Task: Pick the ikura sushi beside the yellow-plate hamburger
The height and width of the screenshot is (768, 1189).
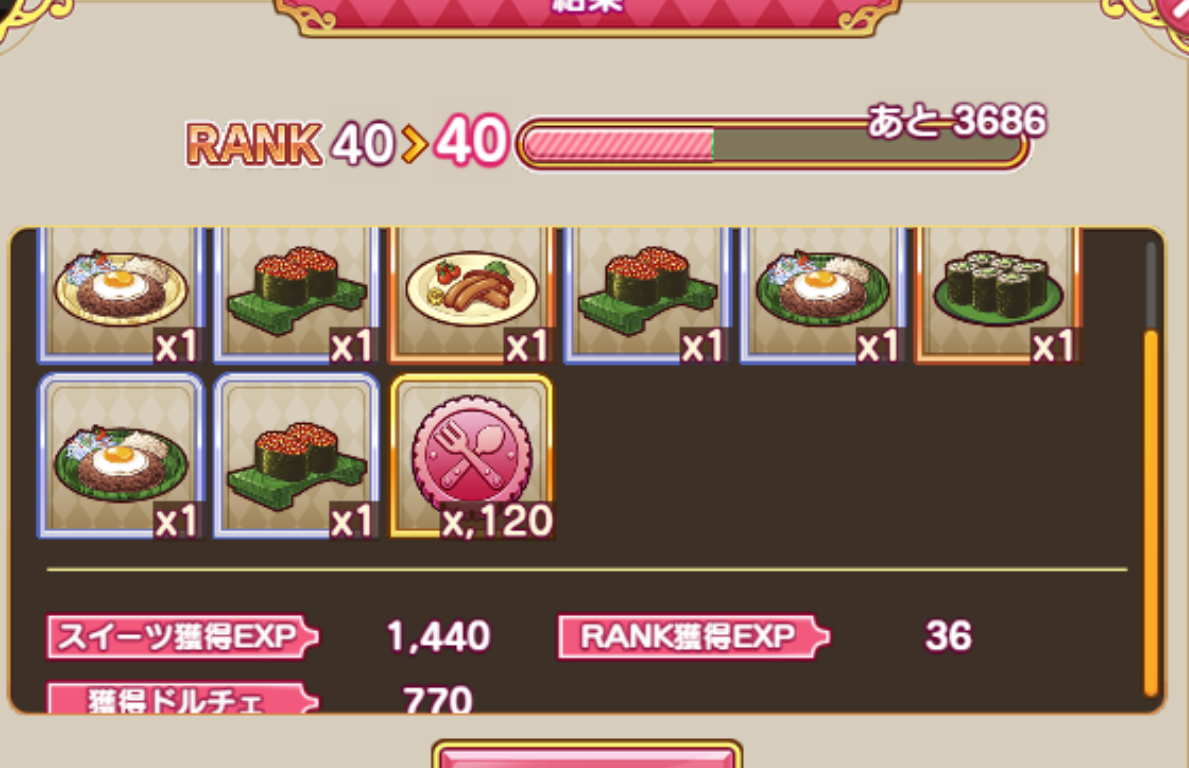Action: (296, 296)
